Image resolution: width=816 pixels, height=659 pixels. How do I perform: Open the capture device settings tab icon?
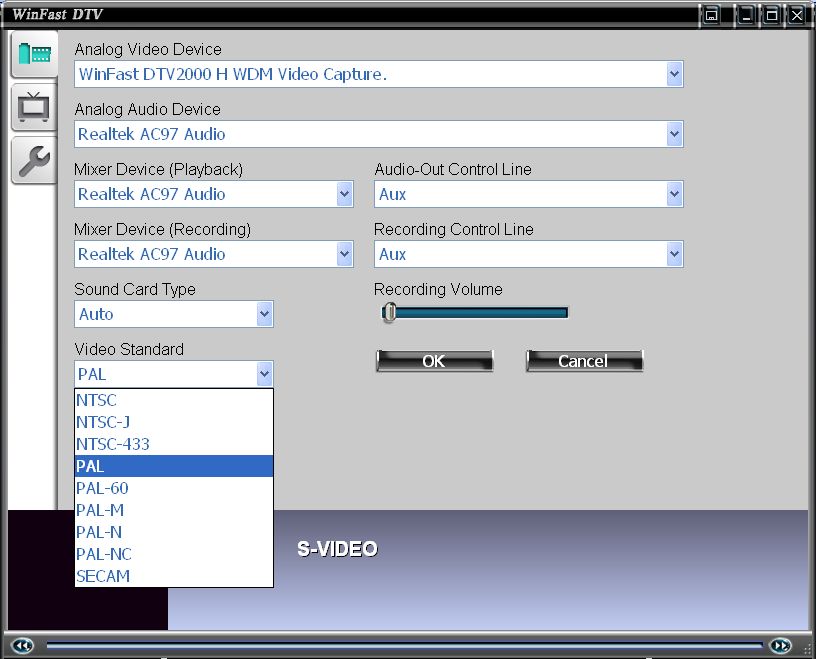[x=34, y=54]
